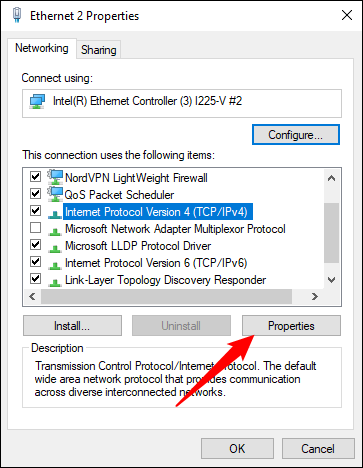Click the Internet Protocol Version 6 icon
Viewport: 363px width, 468px height.
click(55, 265)
